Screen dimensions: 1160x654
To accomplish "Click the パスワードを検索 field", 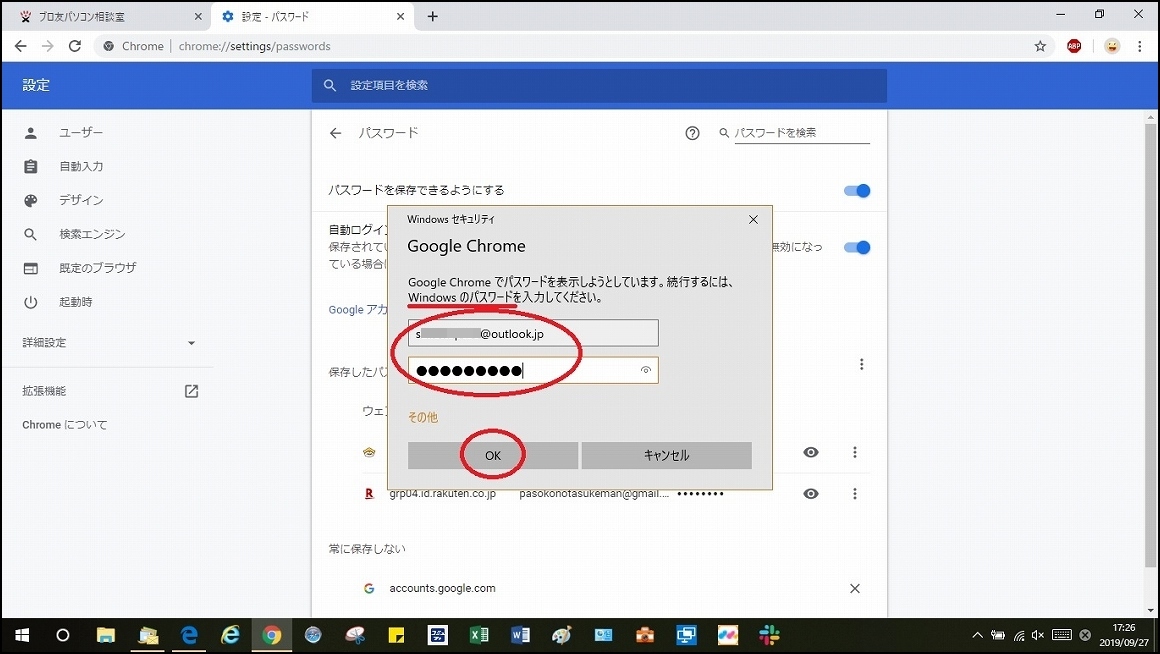I will [x=801, y=133].
